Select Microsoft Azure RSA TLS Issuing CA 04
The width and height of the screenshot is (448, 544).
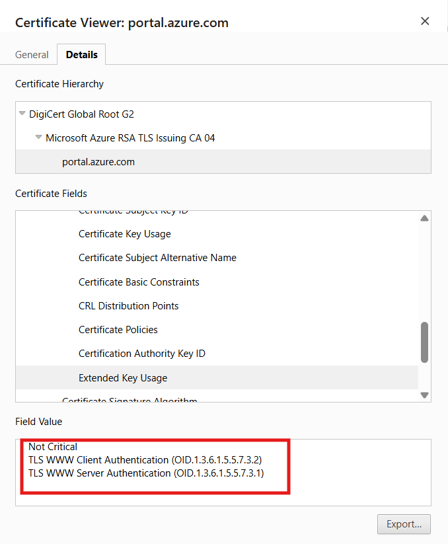pos(130,138)
